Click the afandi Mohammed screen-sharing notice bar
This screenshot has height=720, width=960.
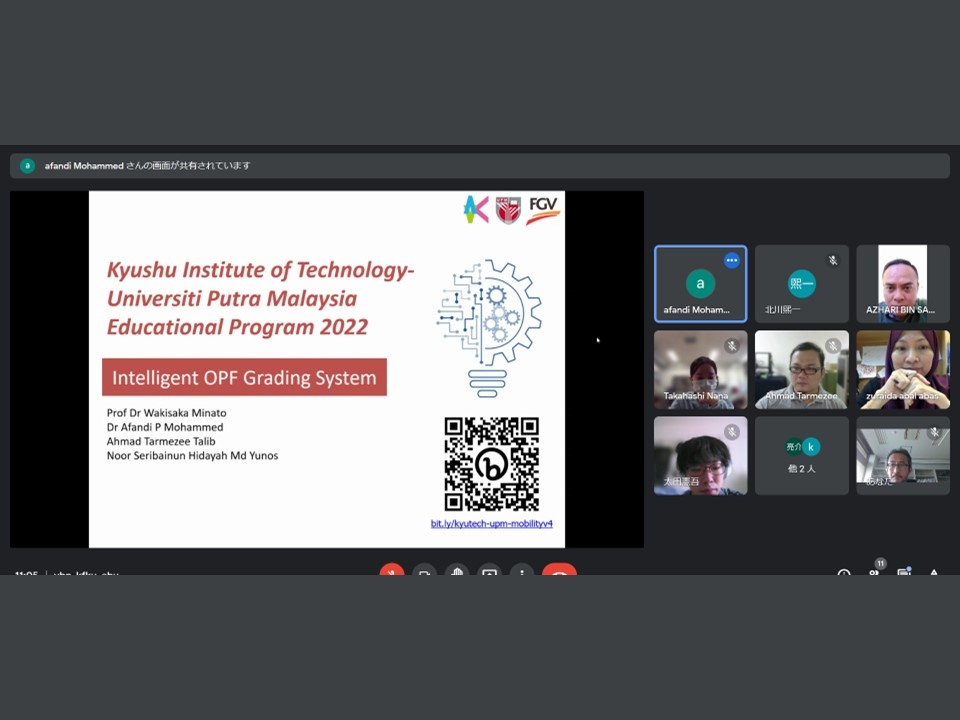coord(480,165)
